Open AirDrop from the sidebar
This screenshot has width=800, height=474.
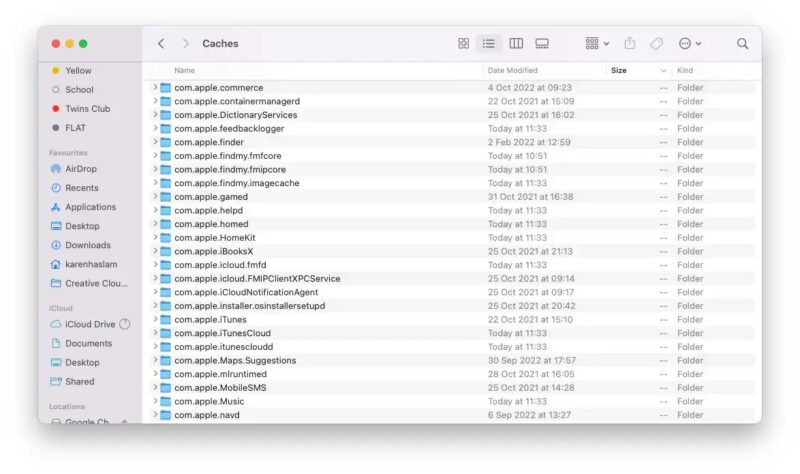click(81, 169)
